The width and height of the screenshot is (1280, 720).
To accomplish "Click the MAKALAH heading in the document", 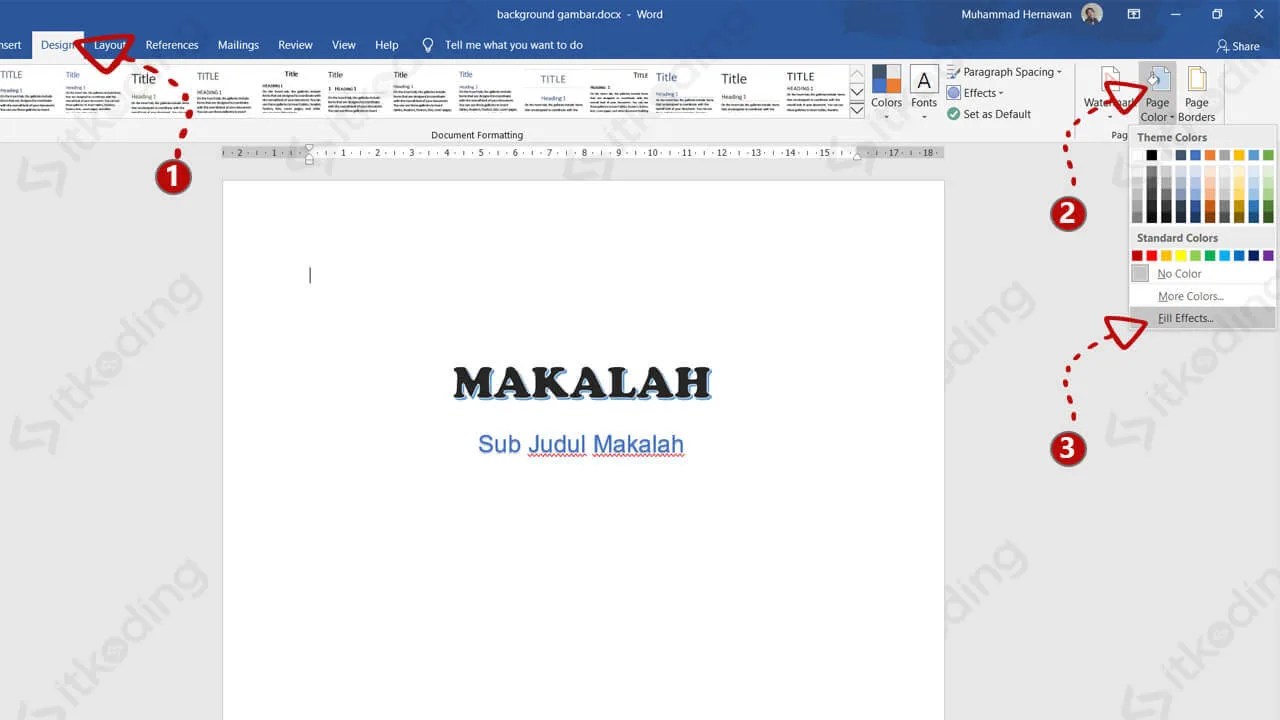I will tap(582, 383).
